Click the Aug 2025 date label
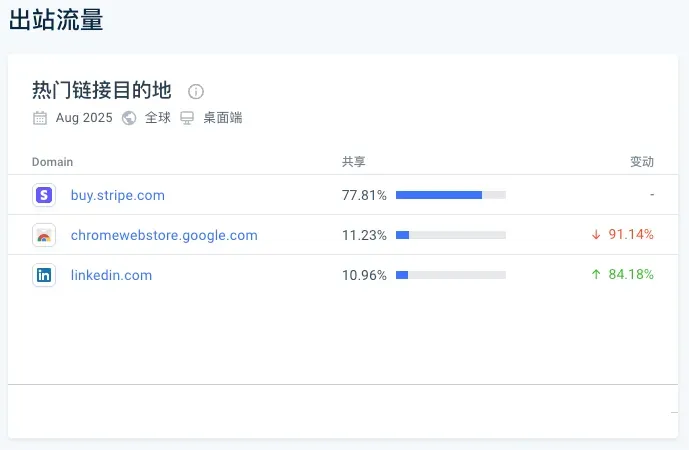 point(84,118)
